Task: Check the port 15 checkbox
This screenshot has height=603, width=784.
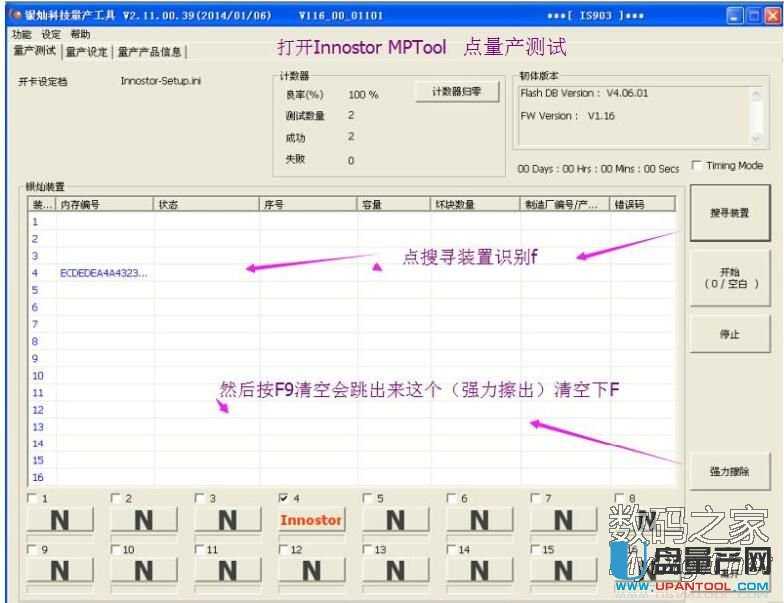Action: click(536, 550)
